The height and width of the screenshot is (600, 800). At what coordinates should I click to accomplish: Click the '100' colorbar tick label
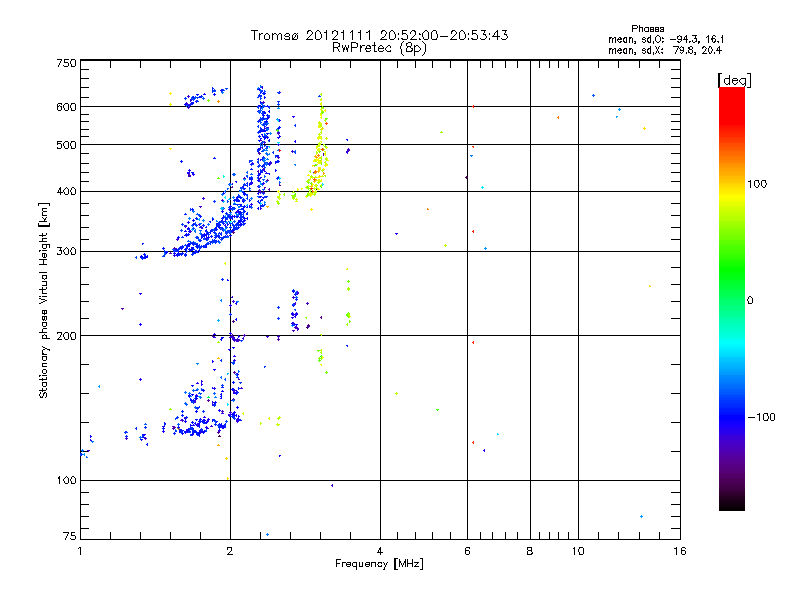click(757, 184)
